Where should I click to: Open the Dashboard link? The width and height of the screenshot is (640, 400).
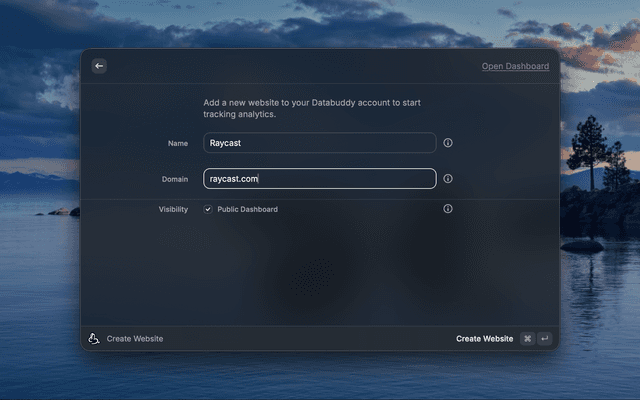[515, 67]
